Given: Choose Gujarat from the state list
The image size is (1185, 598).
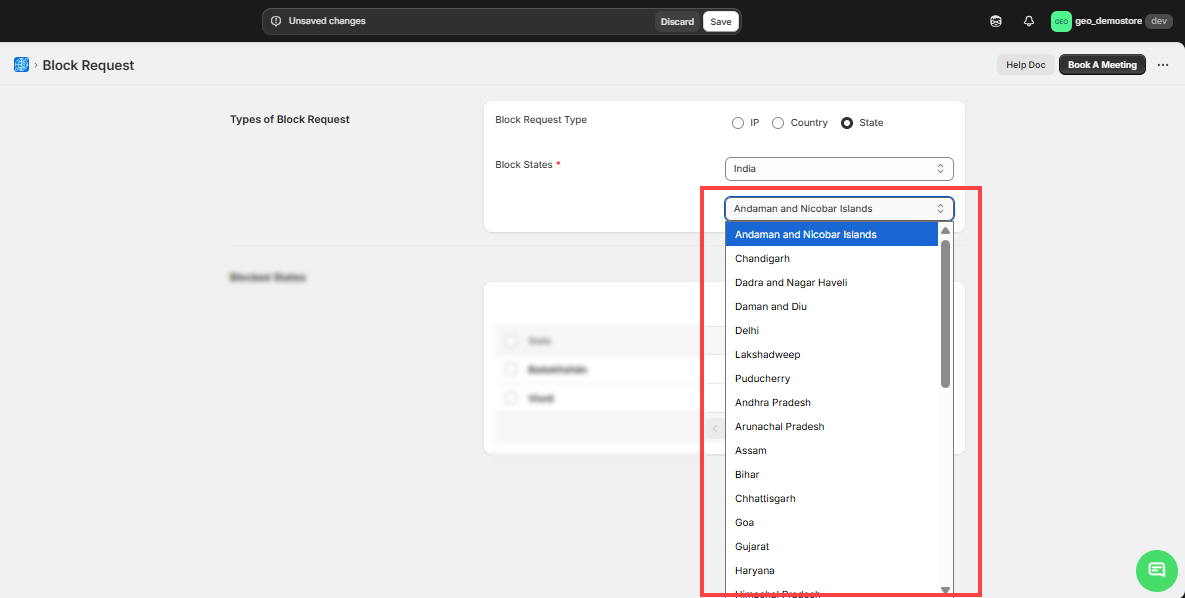Looking at the screenshot, I should (752, 547).
